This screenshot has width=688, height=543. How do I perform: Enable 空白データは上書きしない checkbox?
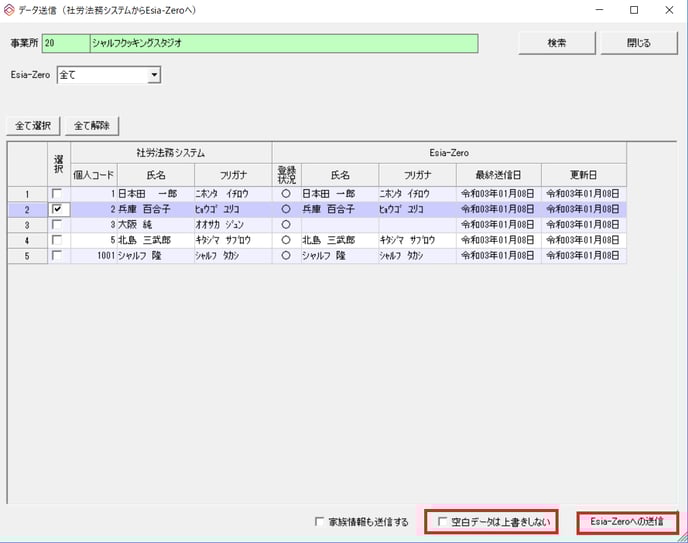point(442,522)
